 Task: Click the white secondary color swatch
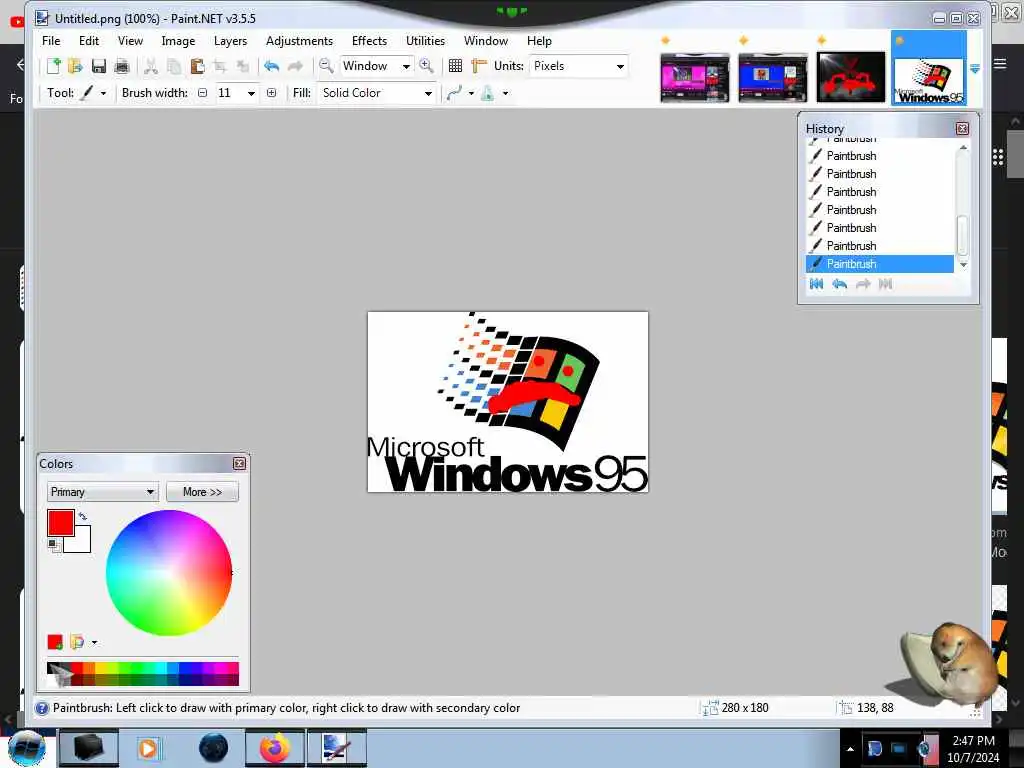[x=81, y=543]
